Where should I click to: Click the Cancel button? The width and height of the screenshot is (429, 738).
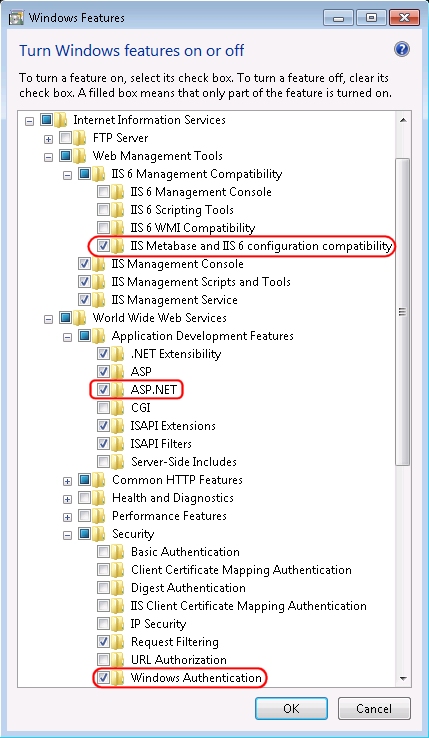pos(374,708)
